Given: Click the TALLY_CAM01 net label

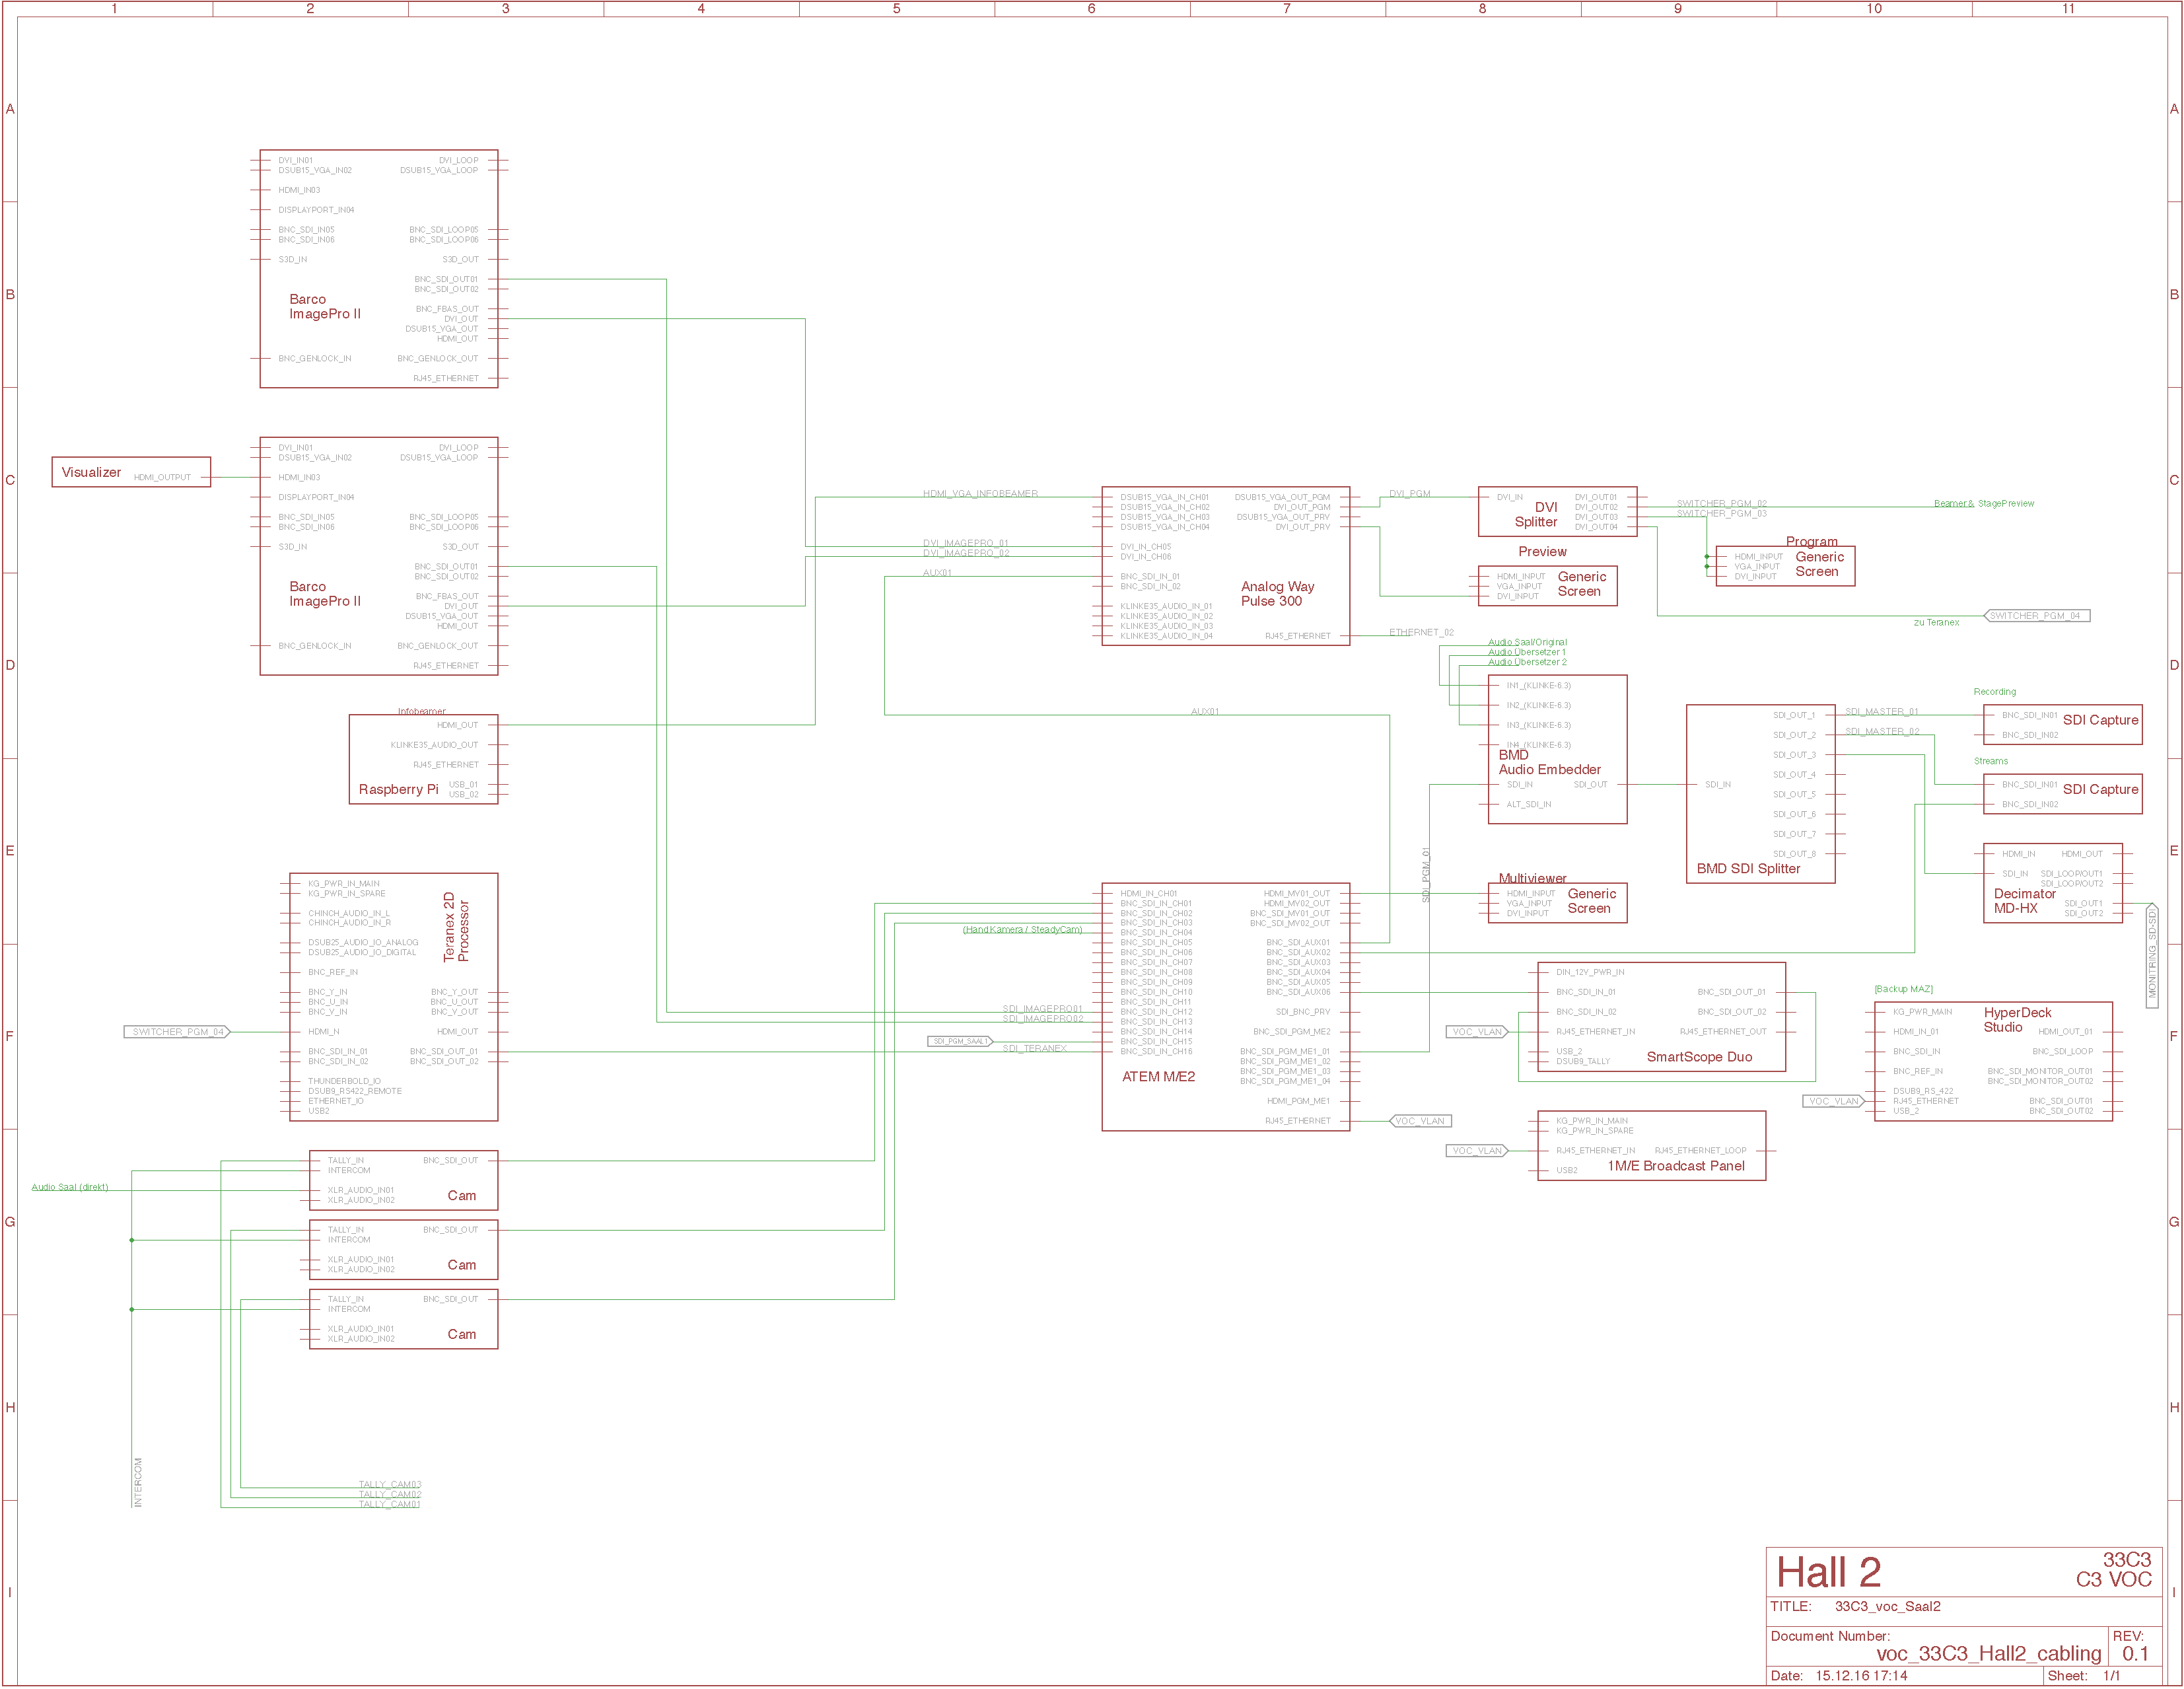Looking at the screenshot, I should click(389, 1504).
